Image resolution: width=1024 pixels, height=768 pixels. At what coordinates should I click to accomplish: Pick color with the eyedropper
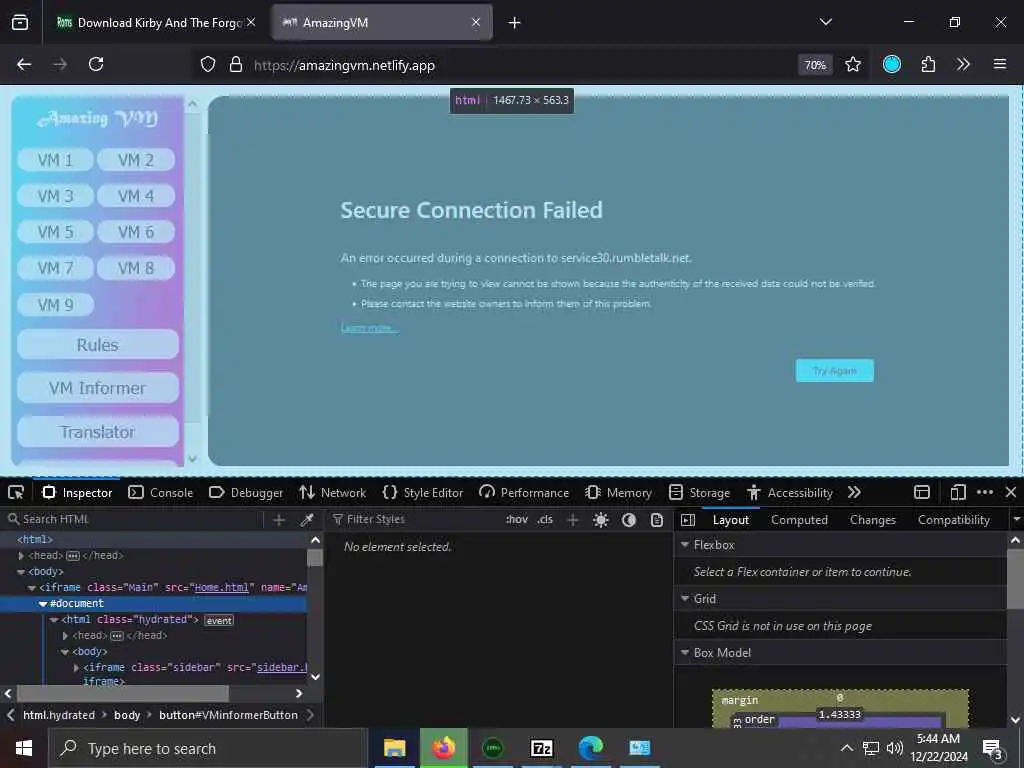point(306,520)
